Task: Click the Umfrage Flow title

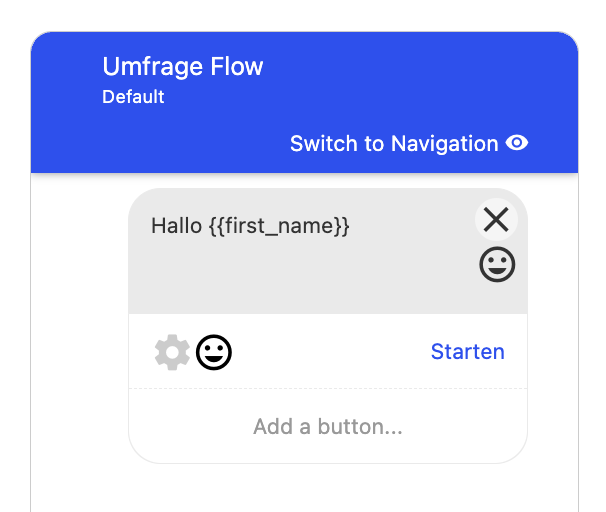Action: tap(182, 66)
